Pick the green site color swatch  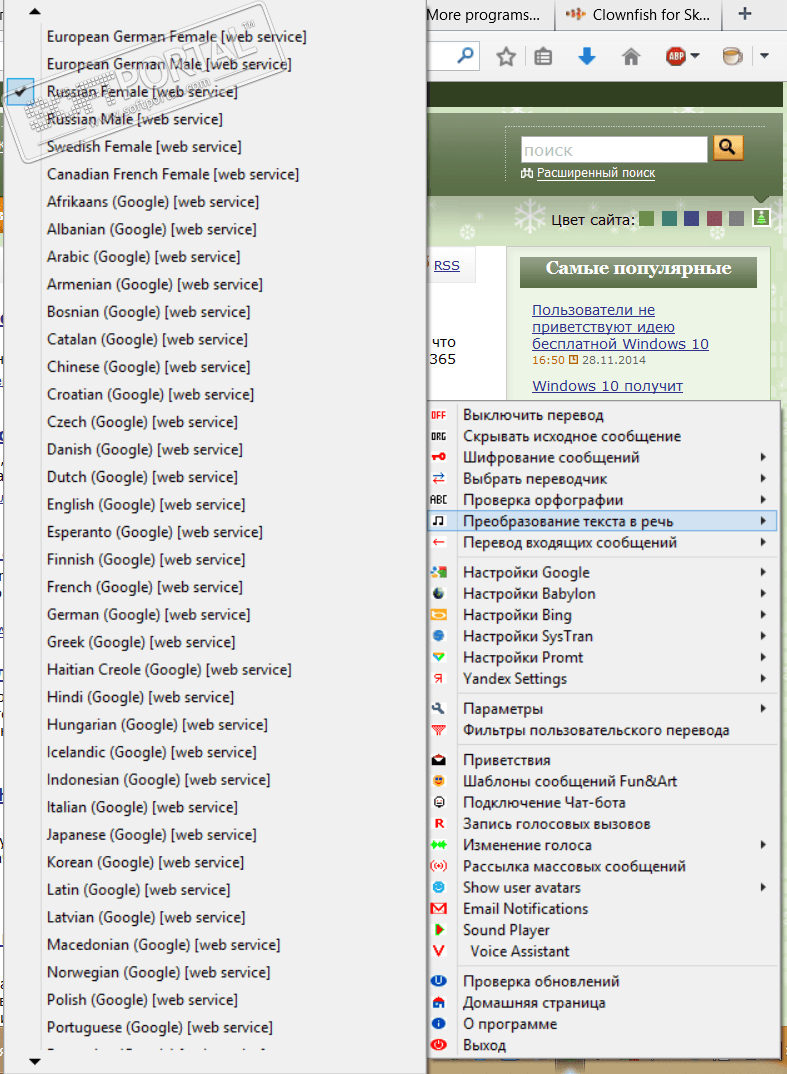646,218
